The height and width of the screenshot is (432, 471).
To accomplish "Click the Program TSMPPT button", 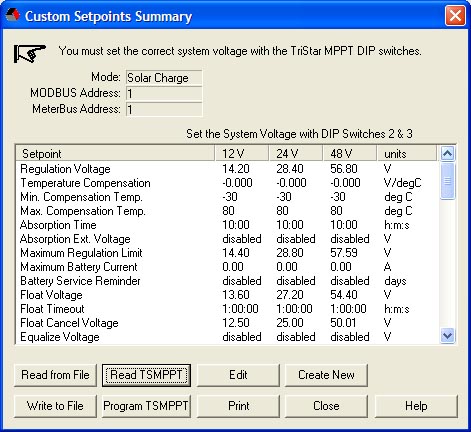I will click(x=146, y=406).
